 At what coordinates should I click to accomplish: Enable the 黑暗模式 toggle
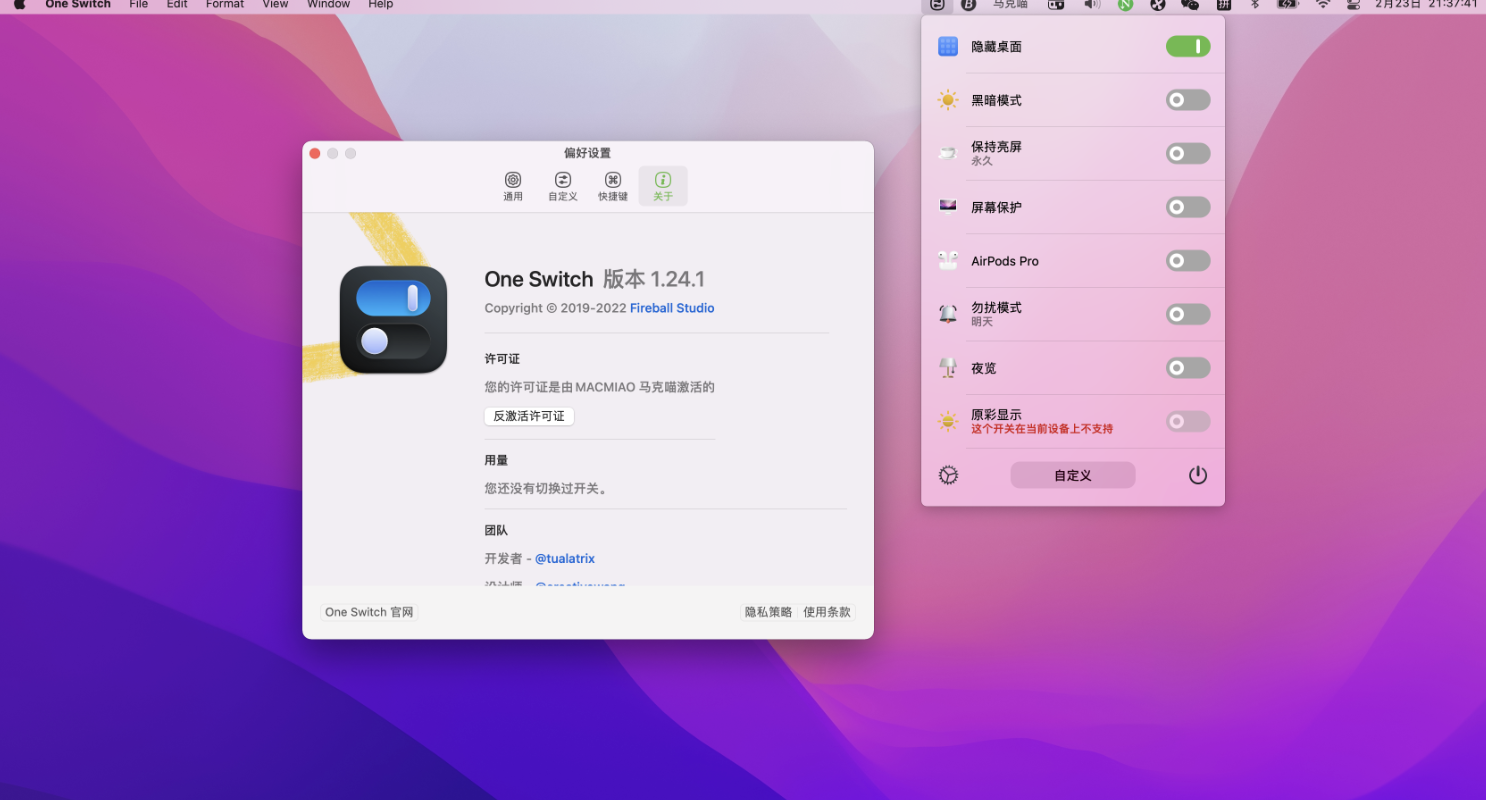1187,100
